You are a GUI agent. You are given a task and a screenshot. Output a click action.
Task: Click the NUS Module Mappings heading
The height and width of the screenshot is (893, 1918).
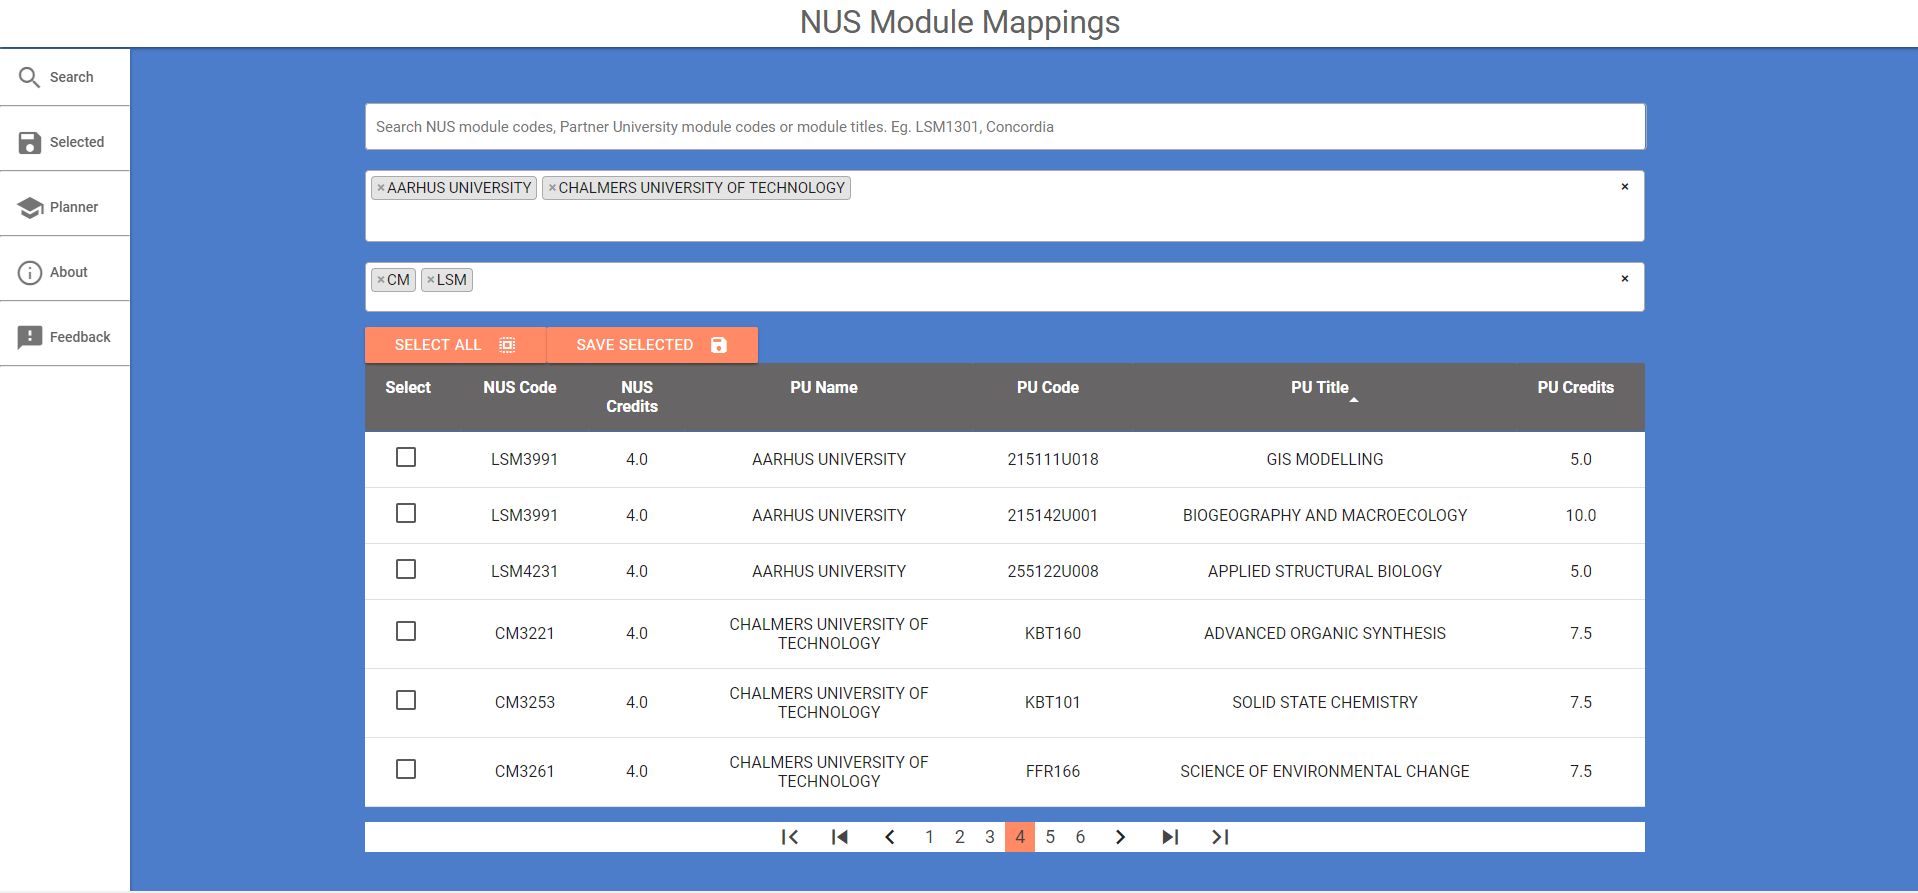pos(960,22)
